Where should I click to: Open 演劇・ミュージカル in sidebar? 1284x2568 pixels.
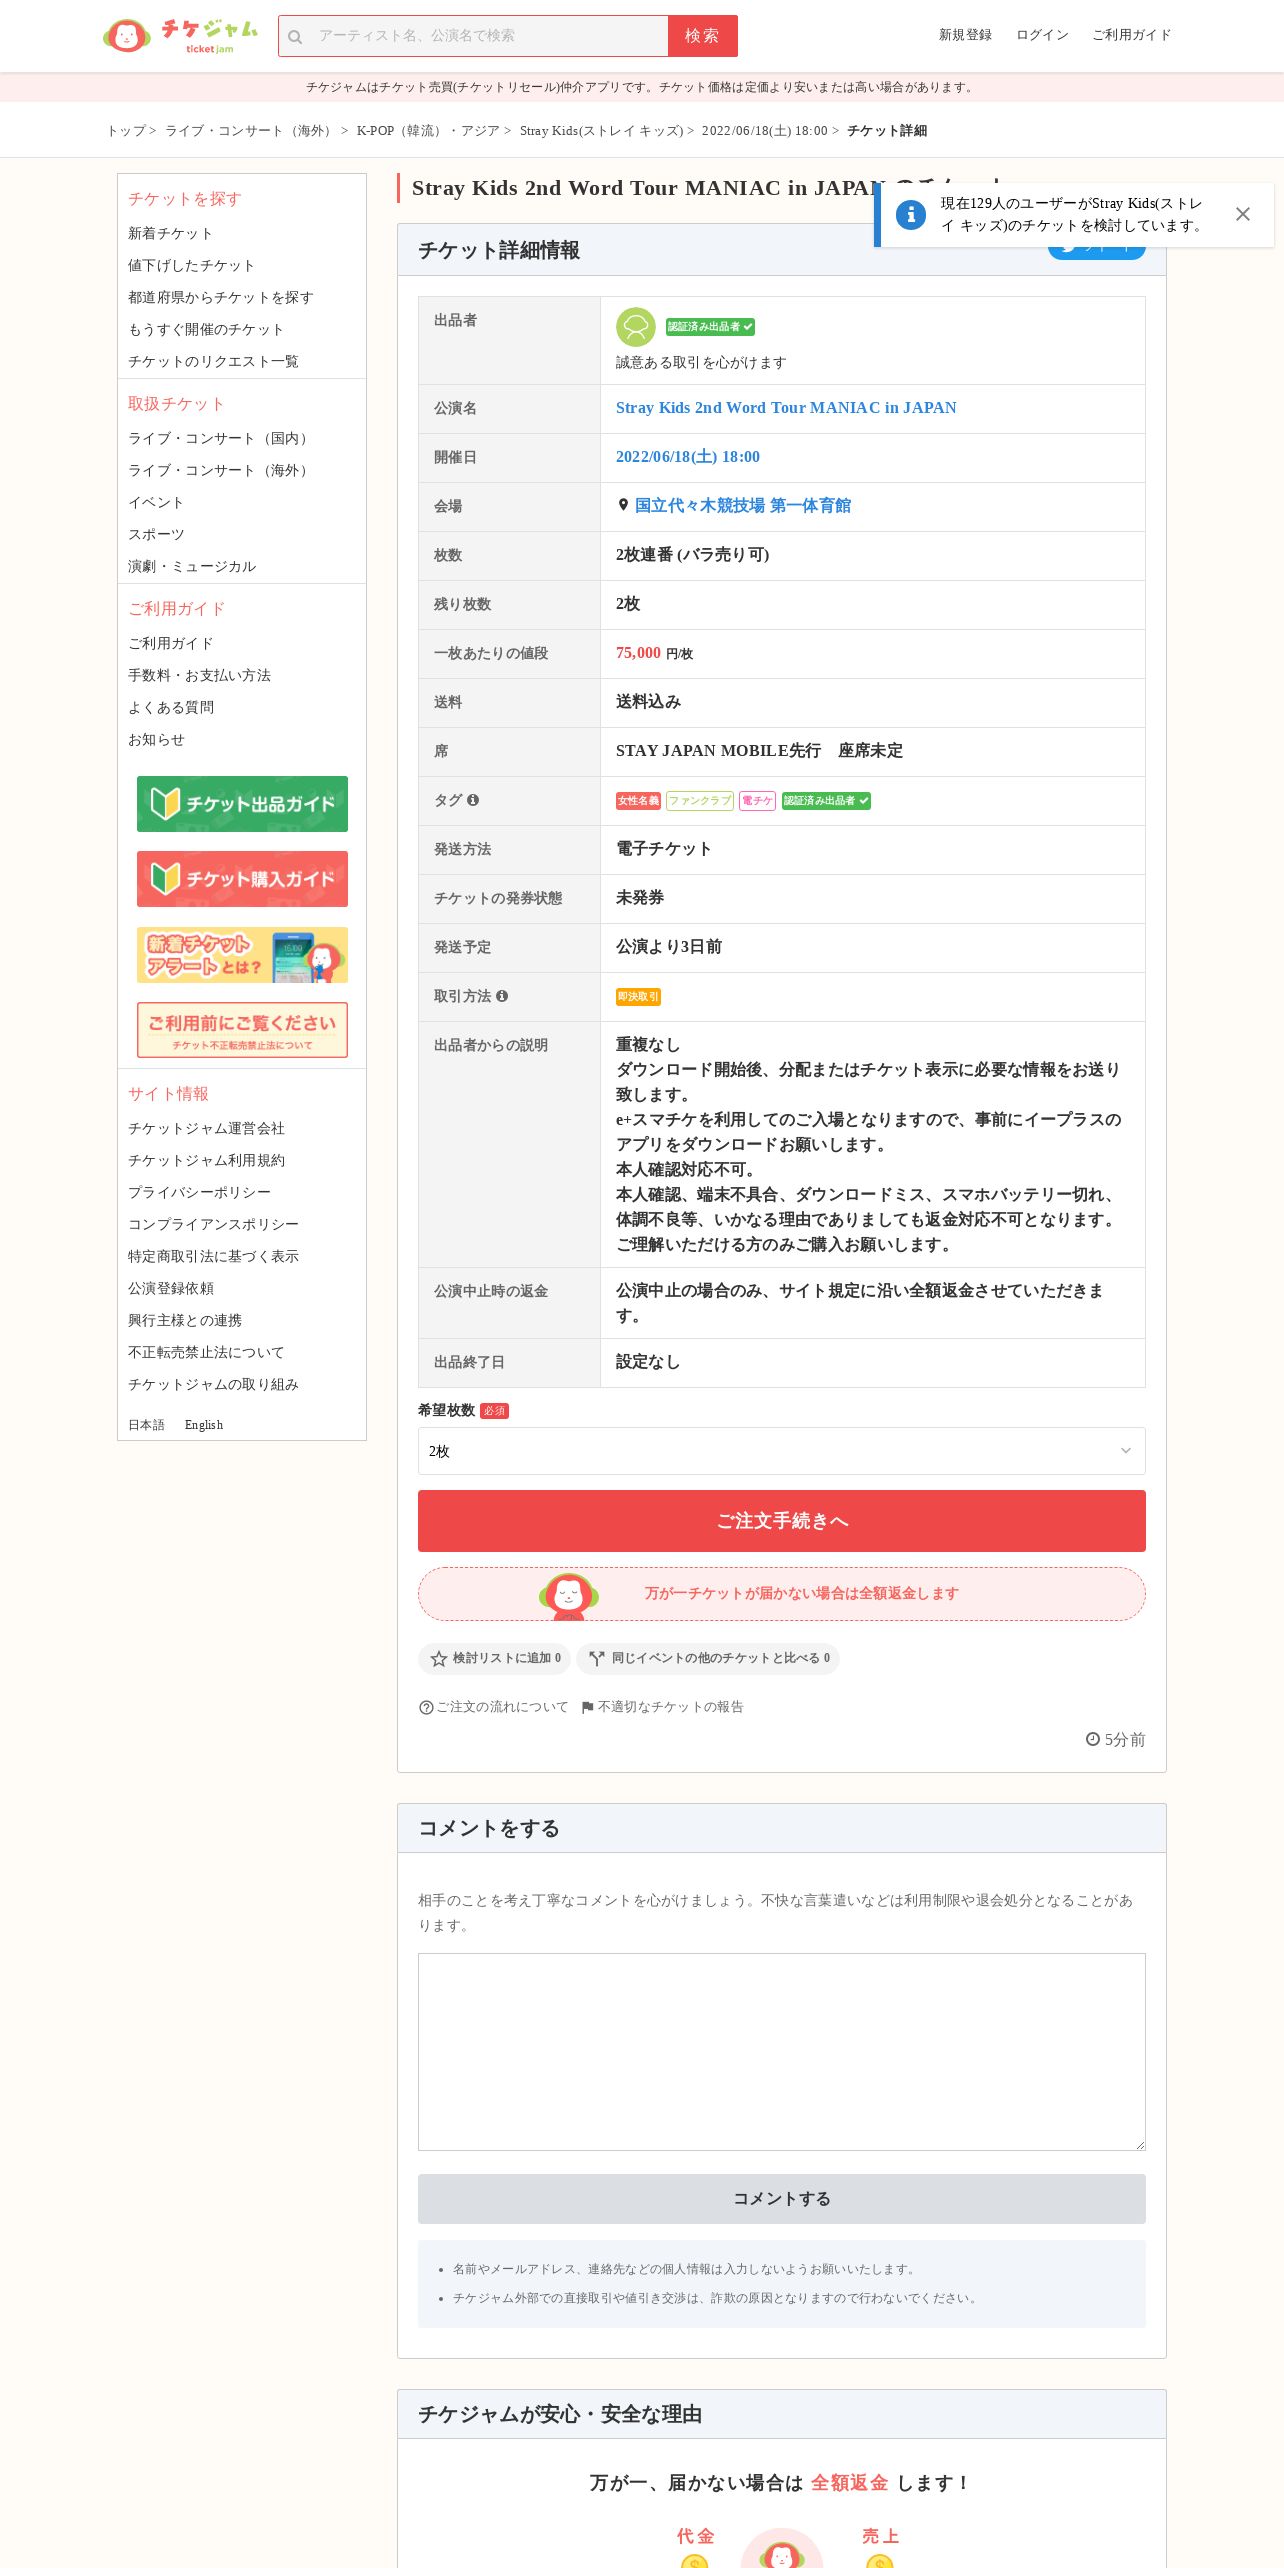point(192,566)
